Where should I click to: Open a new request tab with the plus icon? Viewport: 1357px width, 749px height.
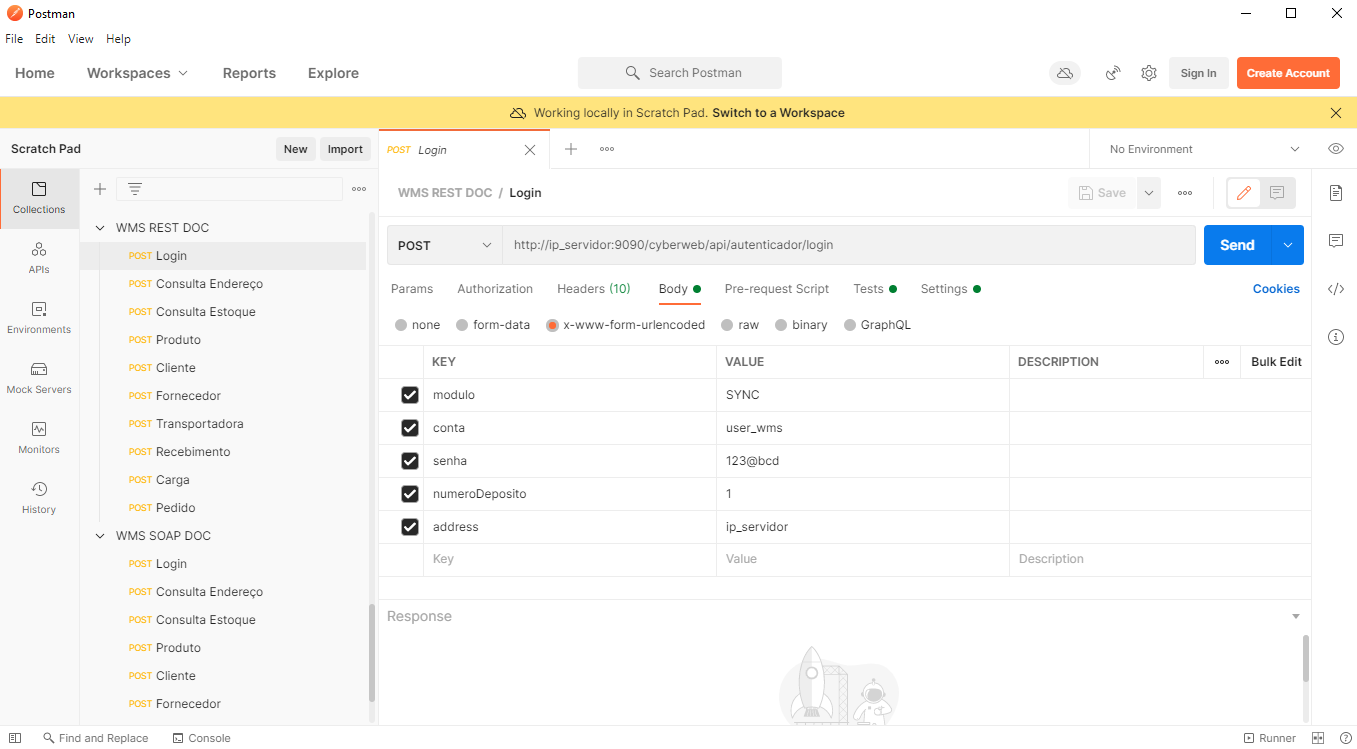tap(571, 149)
